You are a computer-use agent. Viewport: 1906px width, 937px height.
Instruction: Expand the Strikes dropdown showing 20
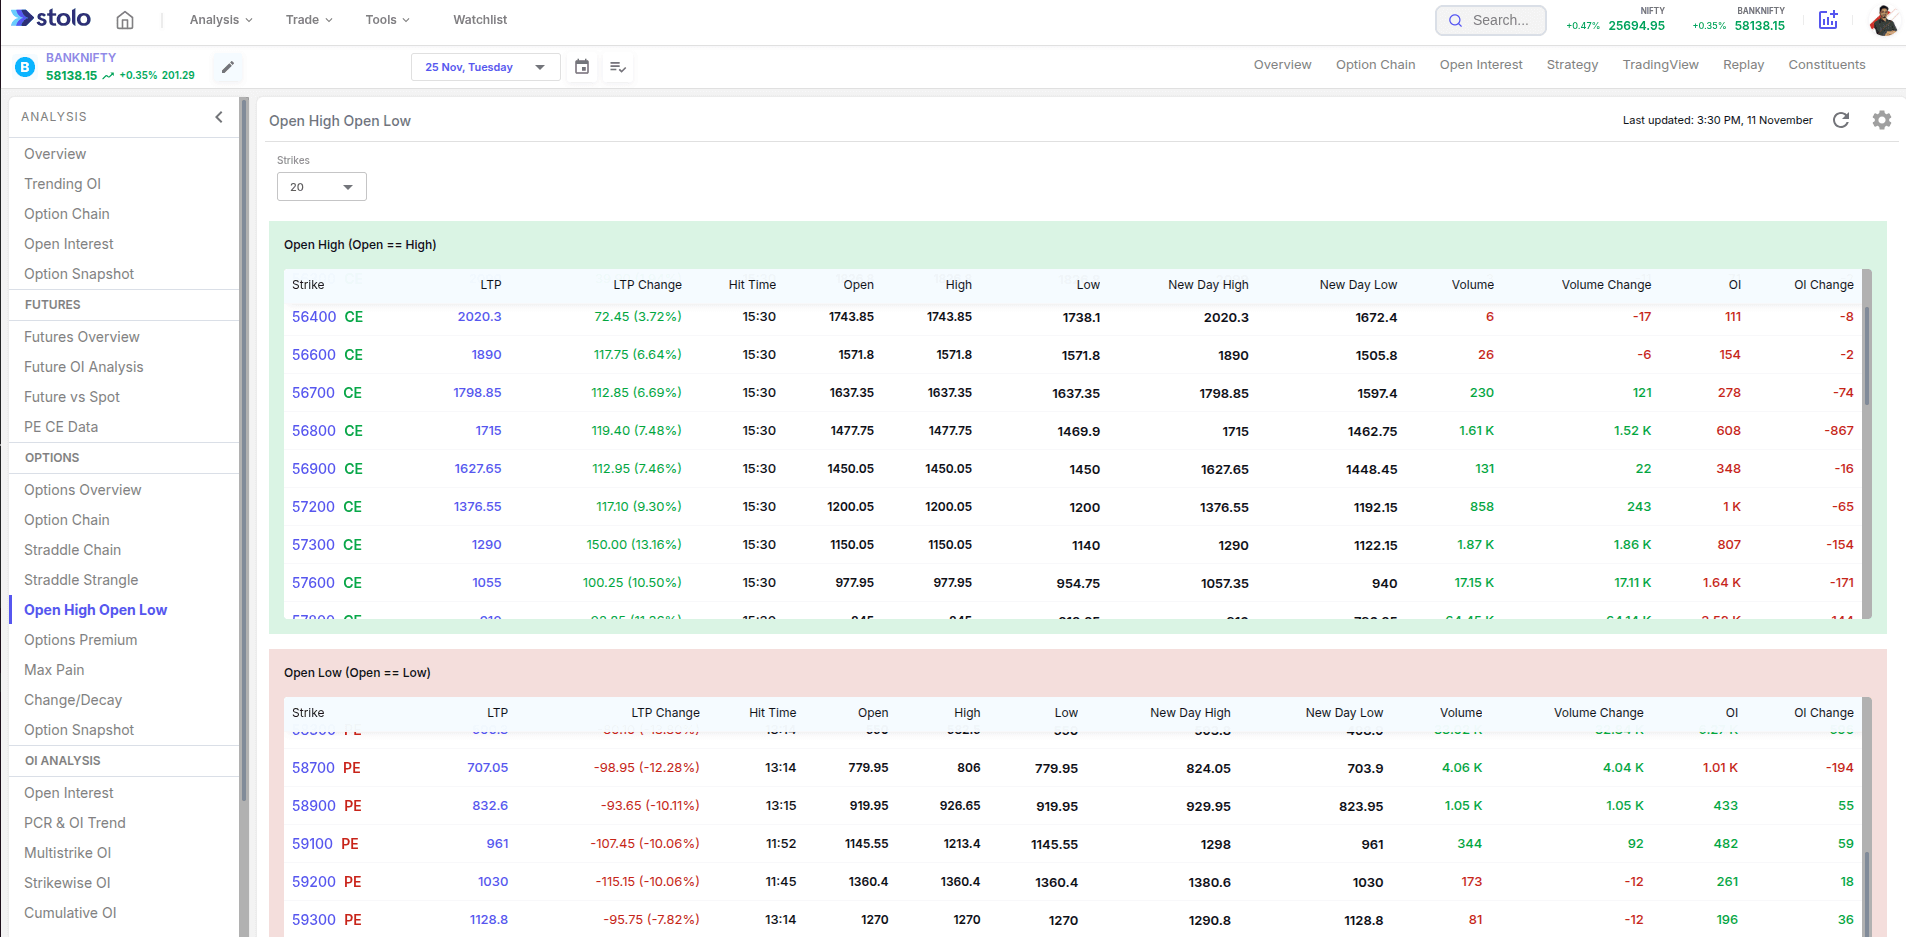tap(321, 187)
